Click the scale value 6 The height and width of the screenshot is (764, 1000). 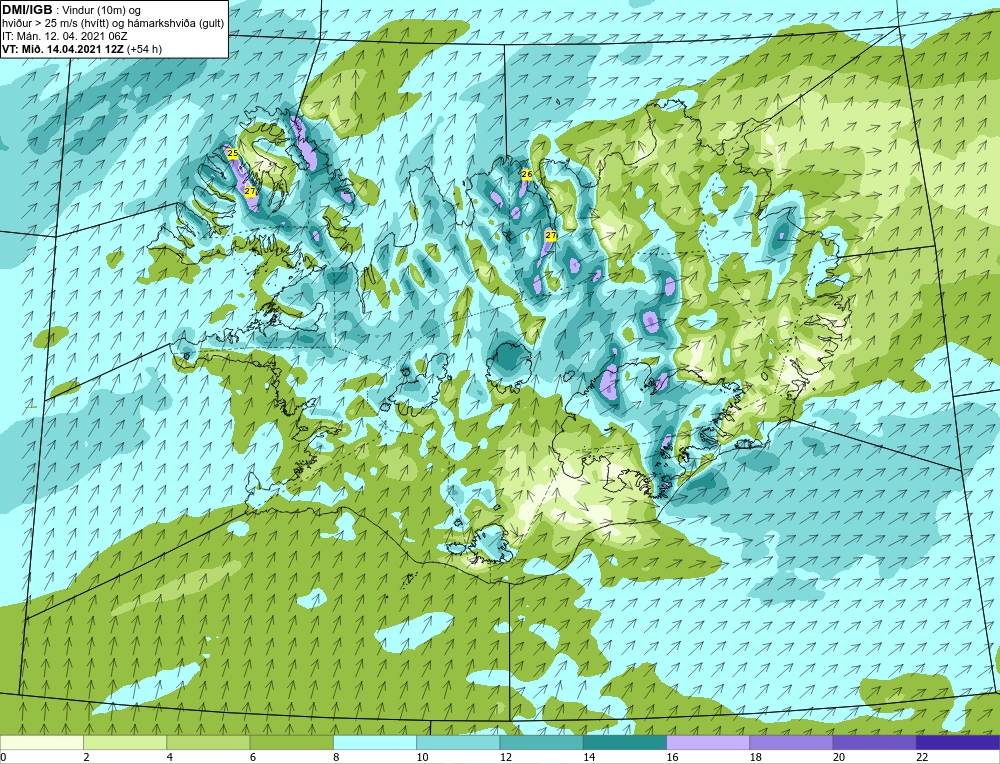253,757
